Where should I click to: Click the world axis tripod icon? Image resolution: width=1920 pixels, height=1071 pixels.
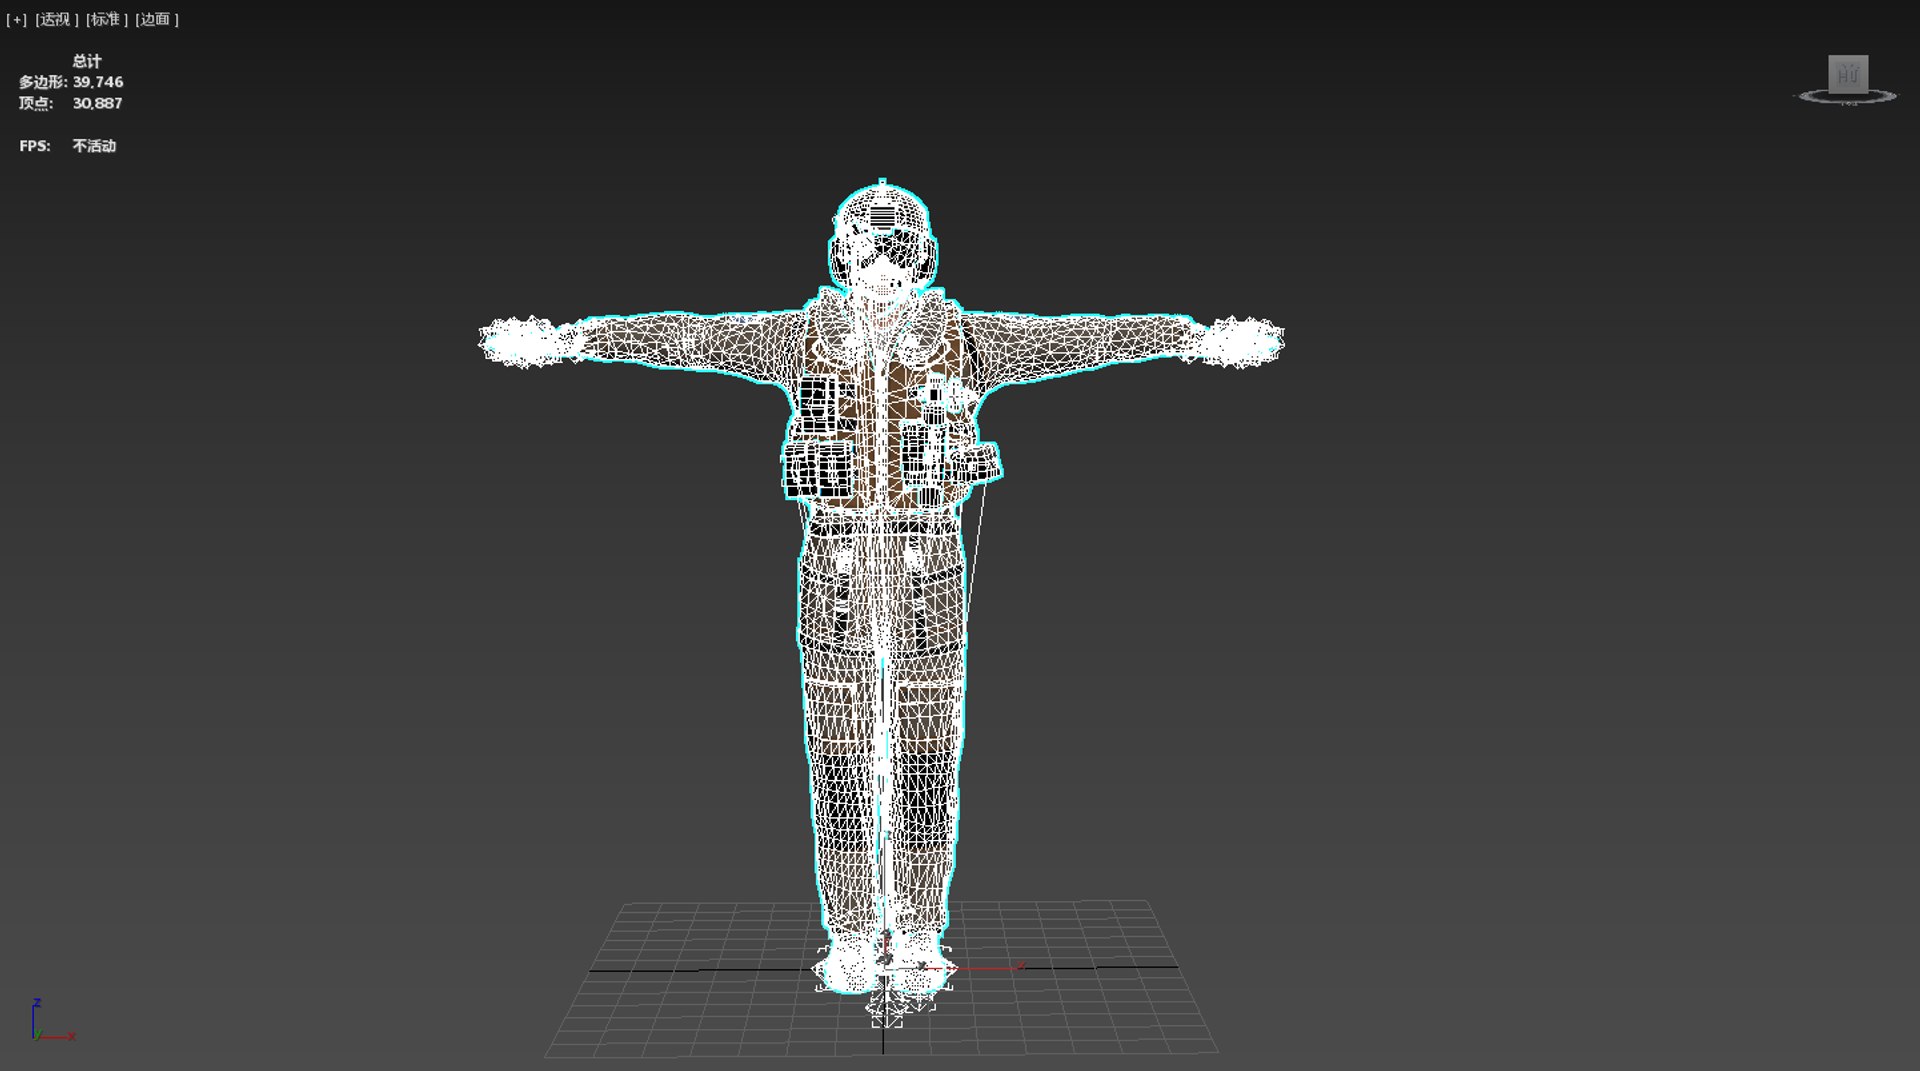[52, 1020]
